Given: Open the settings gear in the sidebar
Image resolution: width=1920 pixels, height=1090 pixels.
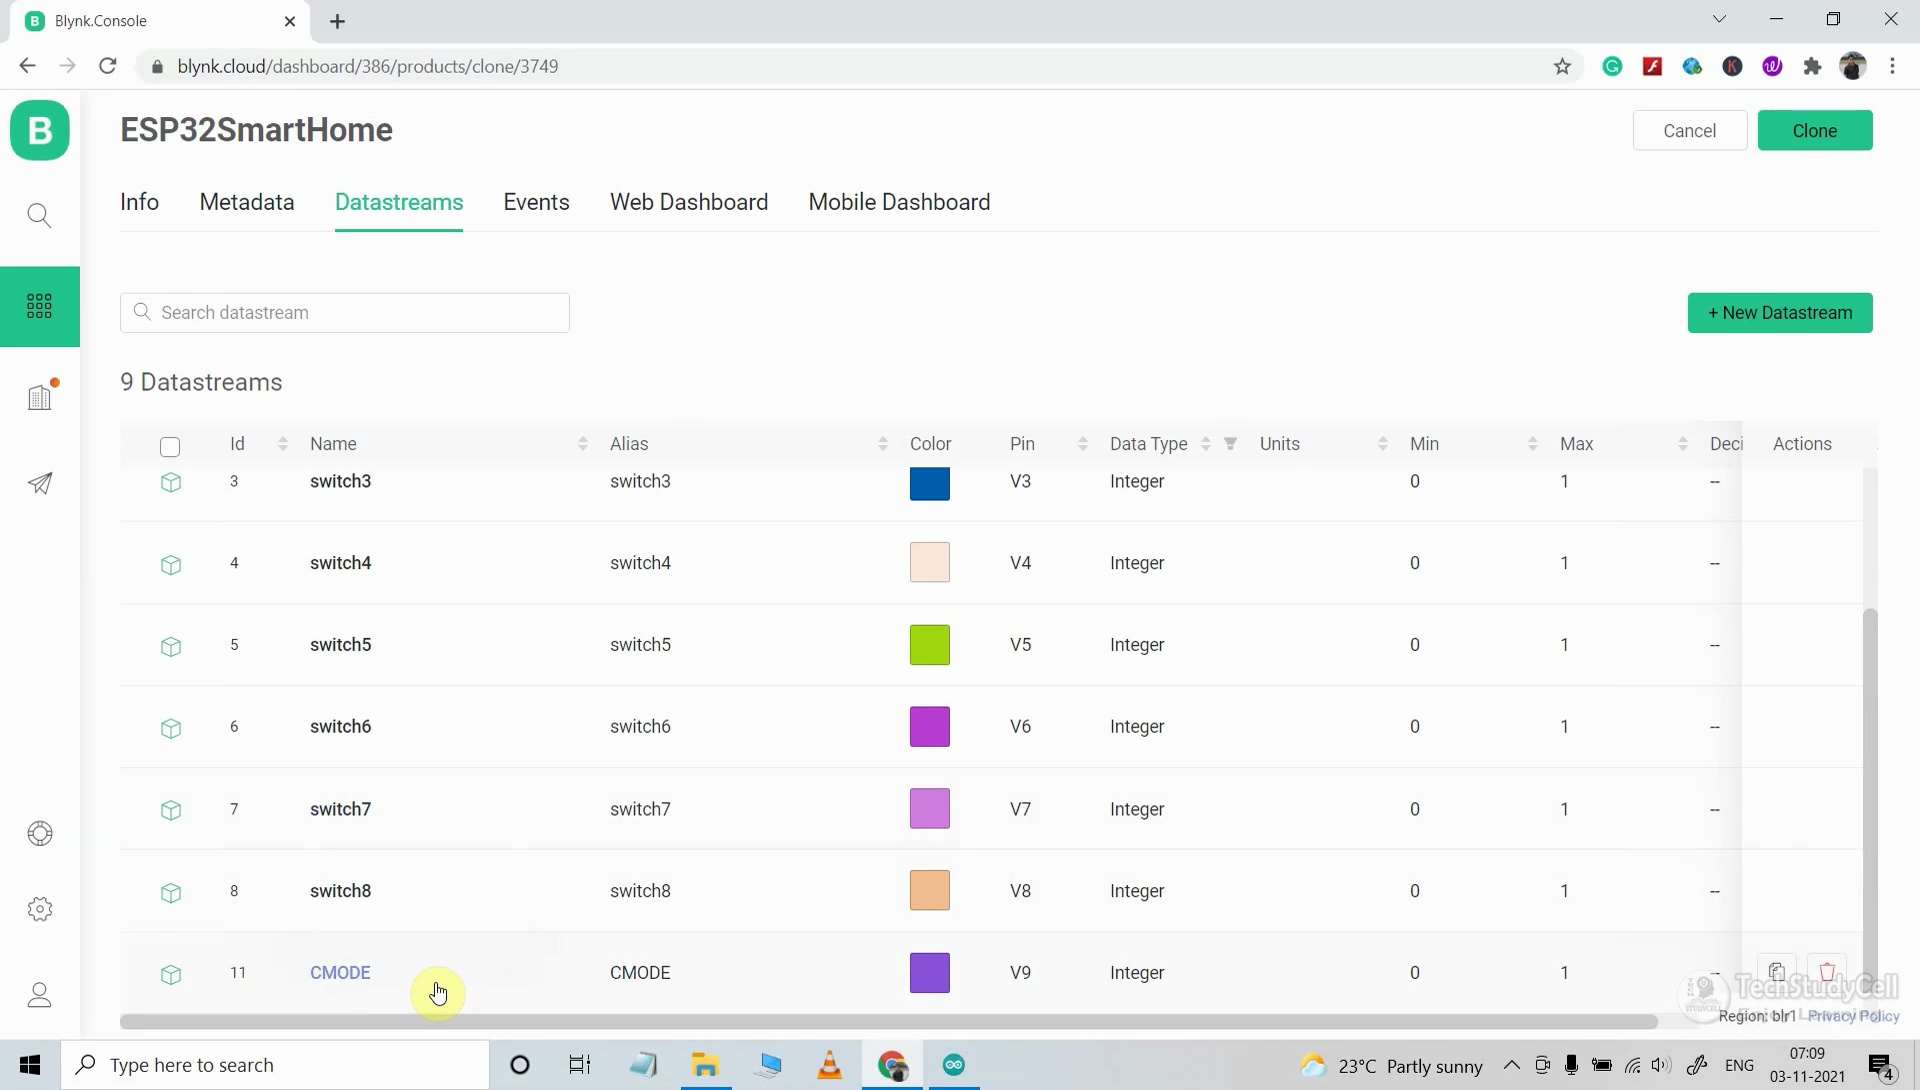Looking at the screenshot, I should pos(39,909).
